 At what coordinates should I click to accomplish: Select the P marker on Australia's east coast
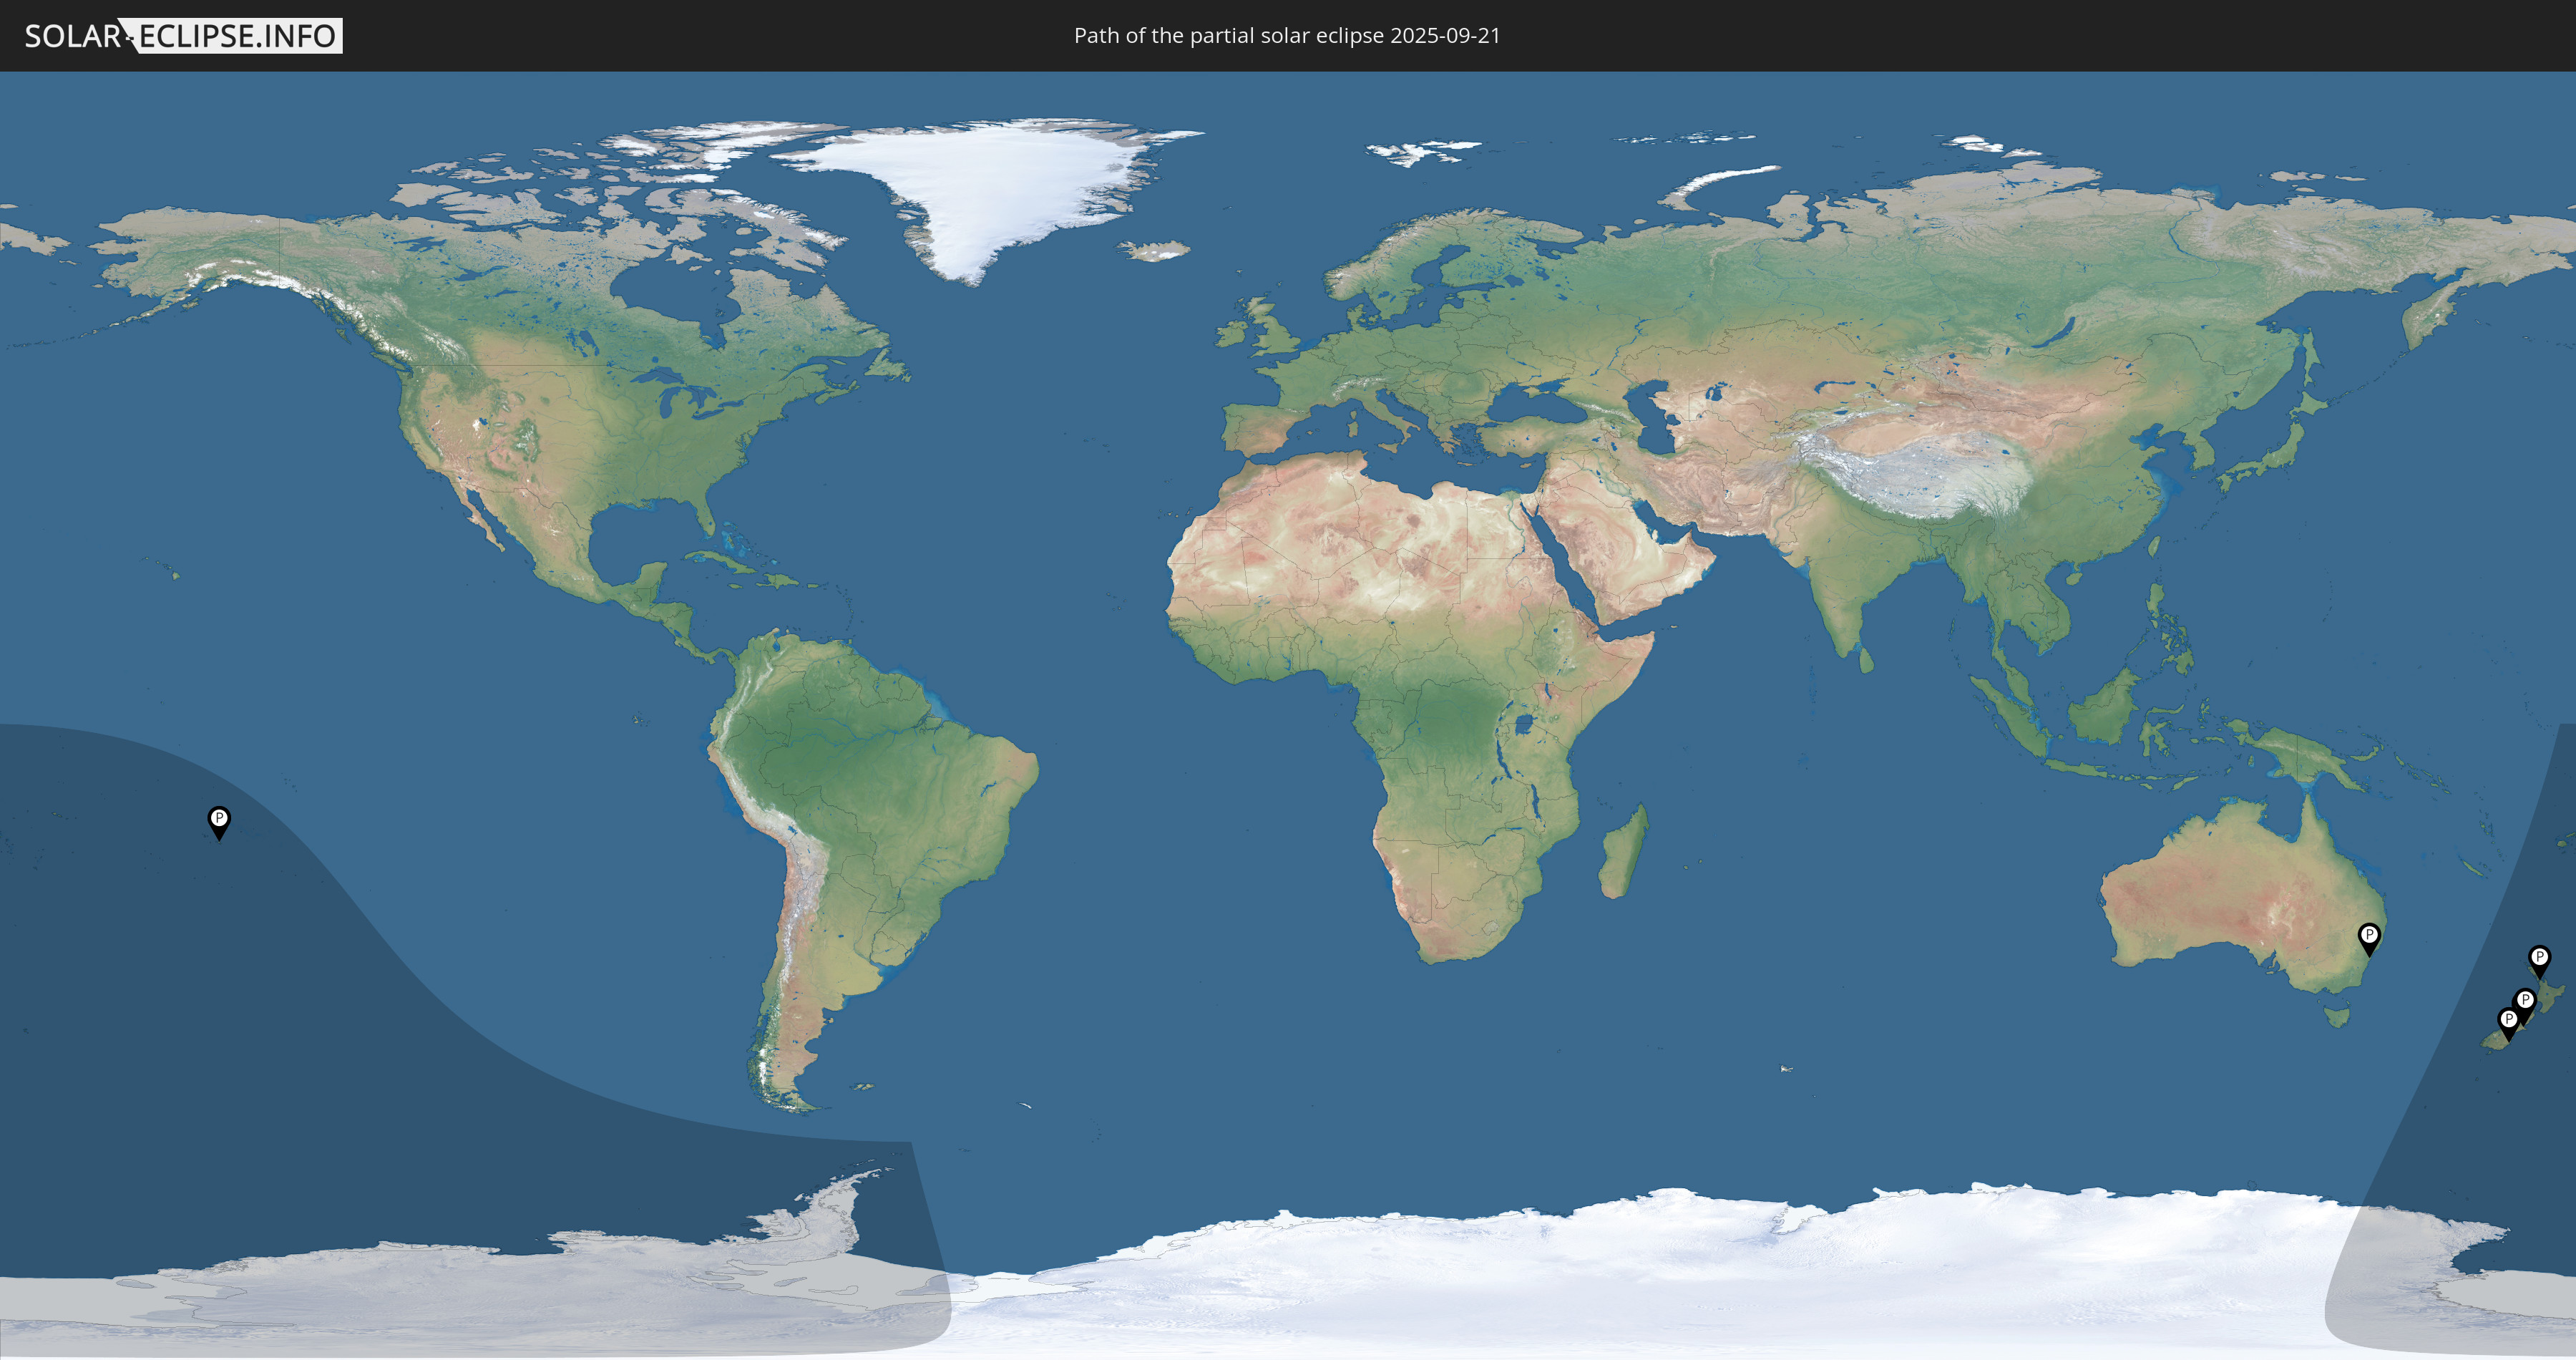(2368, 937)
